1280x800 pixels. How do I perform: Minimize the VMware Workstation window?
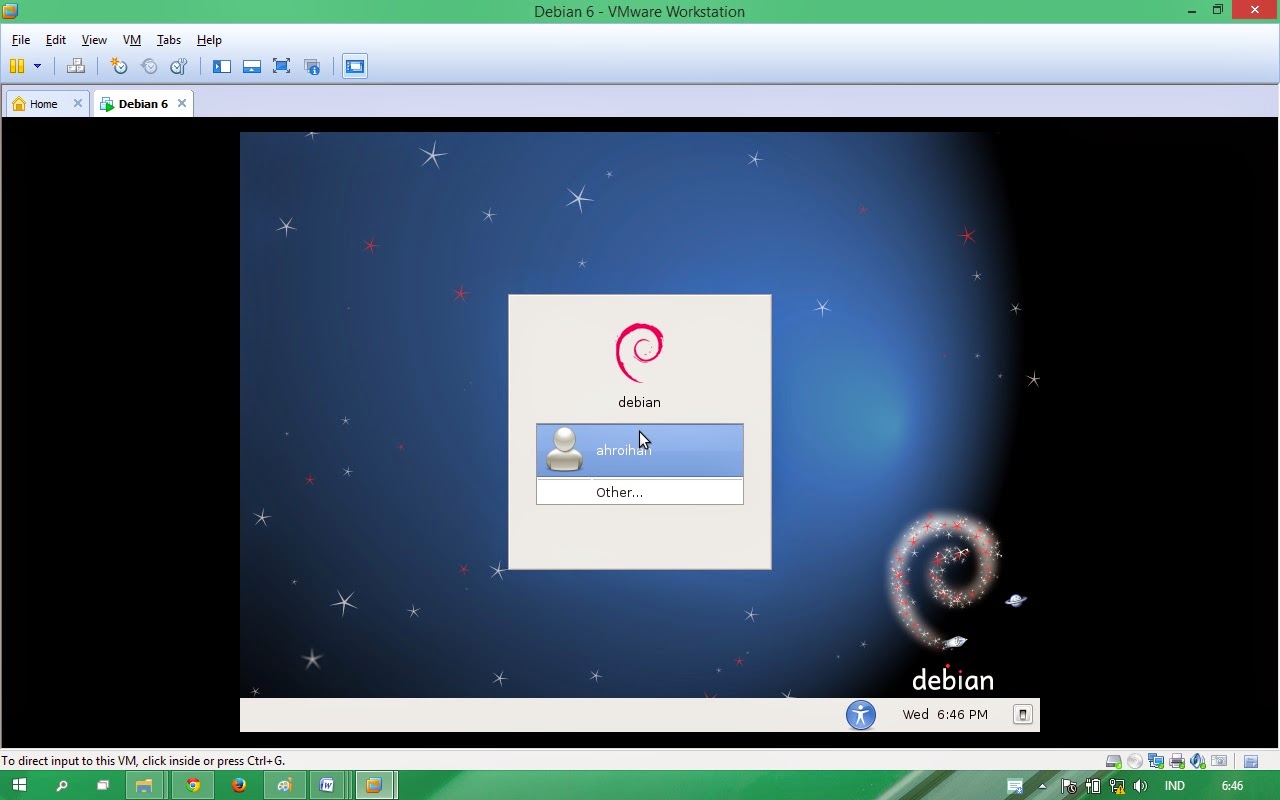1192,11
